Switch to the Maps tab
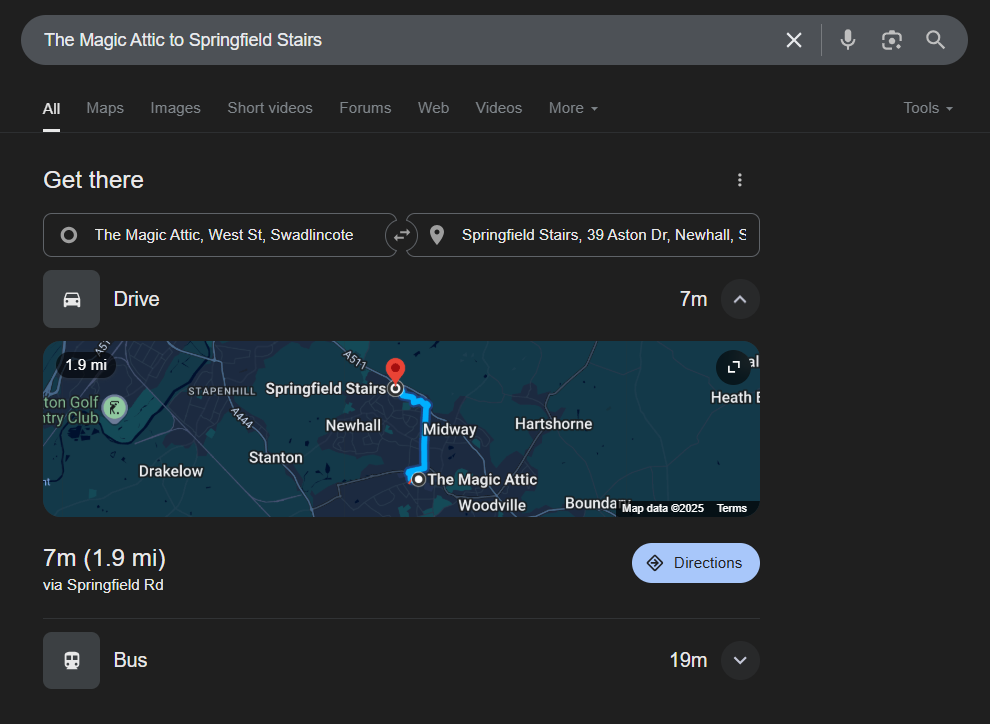The height and width of the screenshot is (724, 990). pos(105,108)
